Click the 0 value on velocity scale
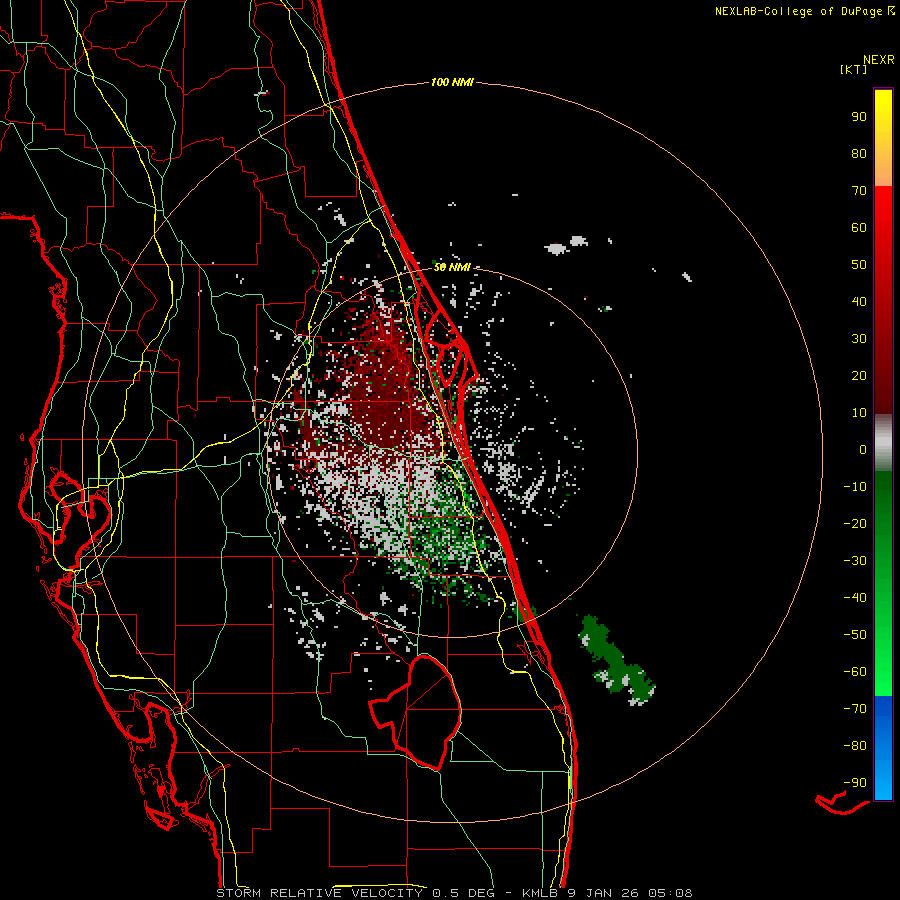Screen dimensions: 900x900 [863, 450]
